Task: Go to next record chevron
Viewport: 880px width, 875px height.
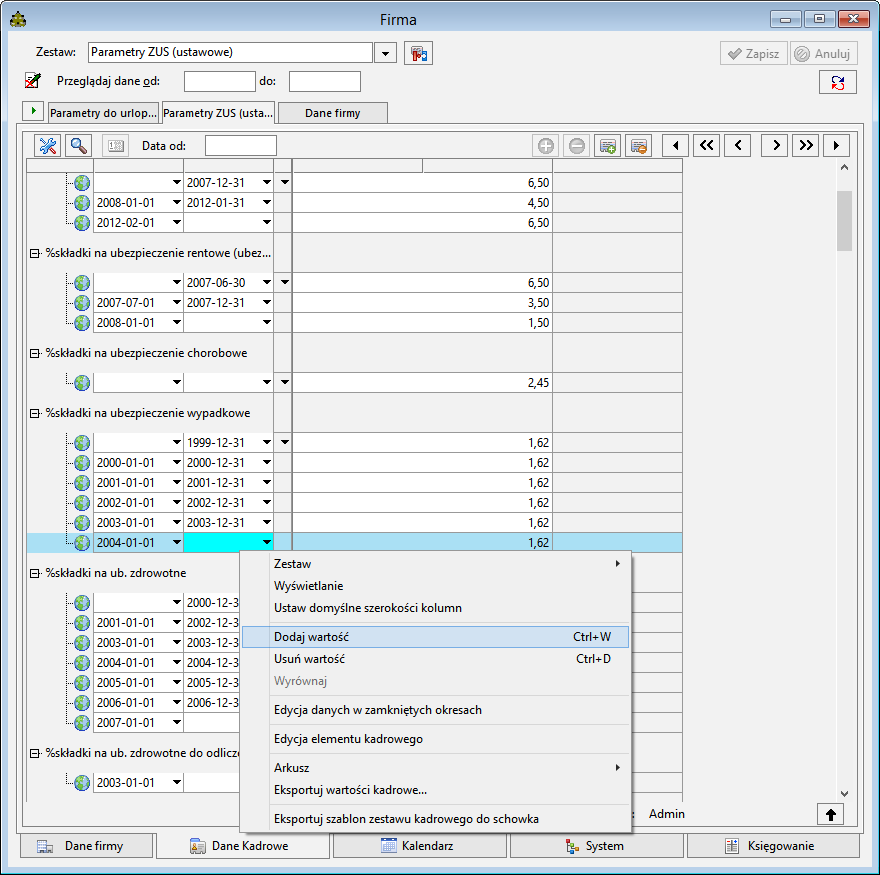Action: pyautogui.click(x=774, y=146)
